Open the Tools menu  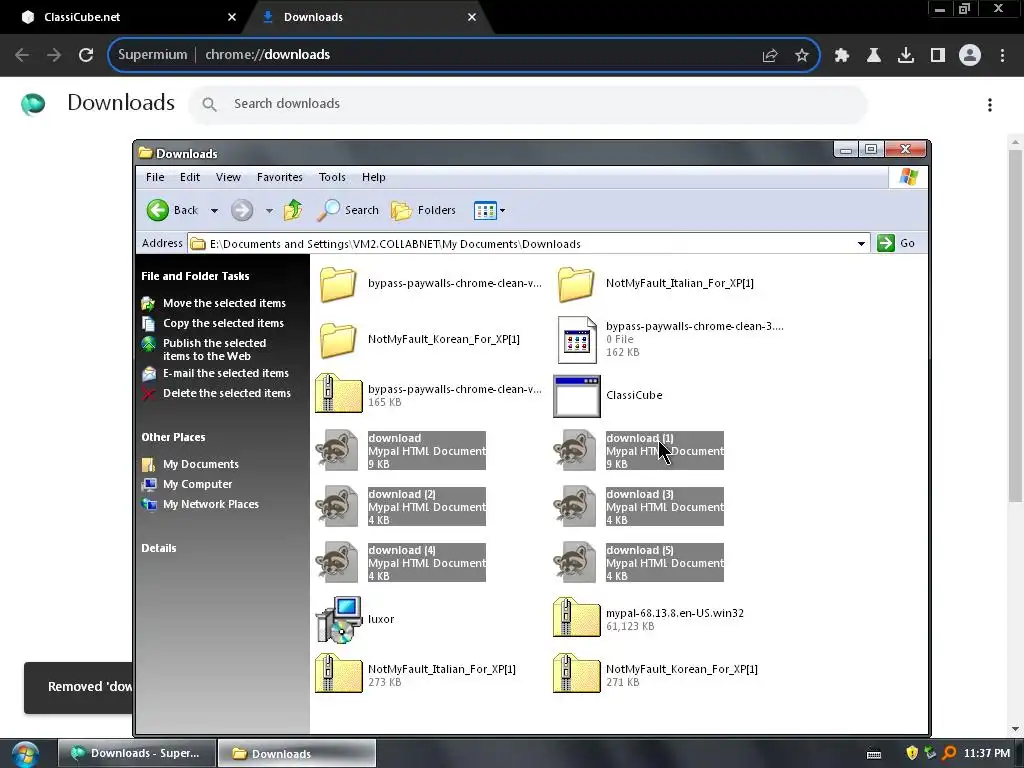[332, 177]
